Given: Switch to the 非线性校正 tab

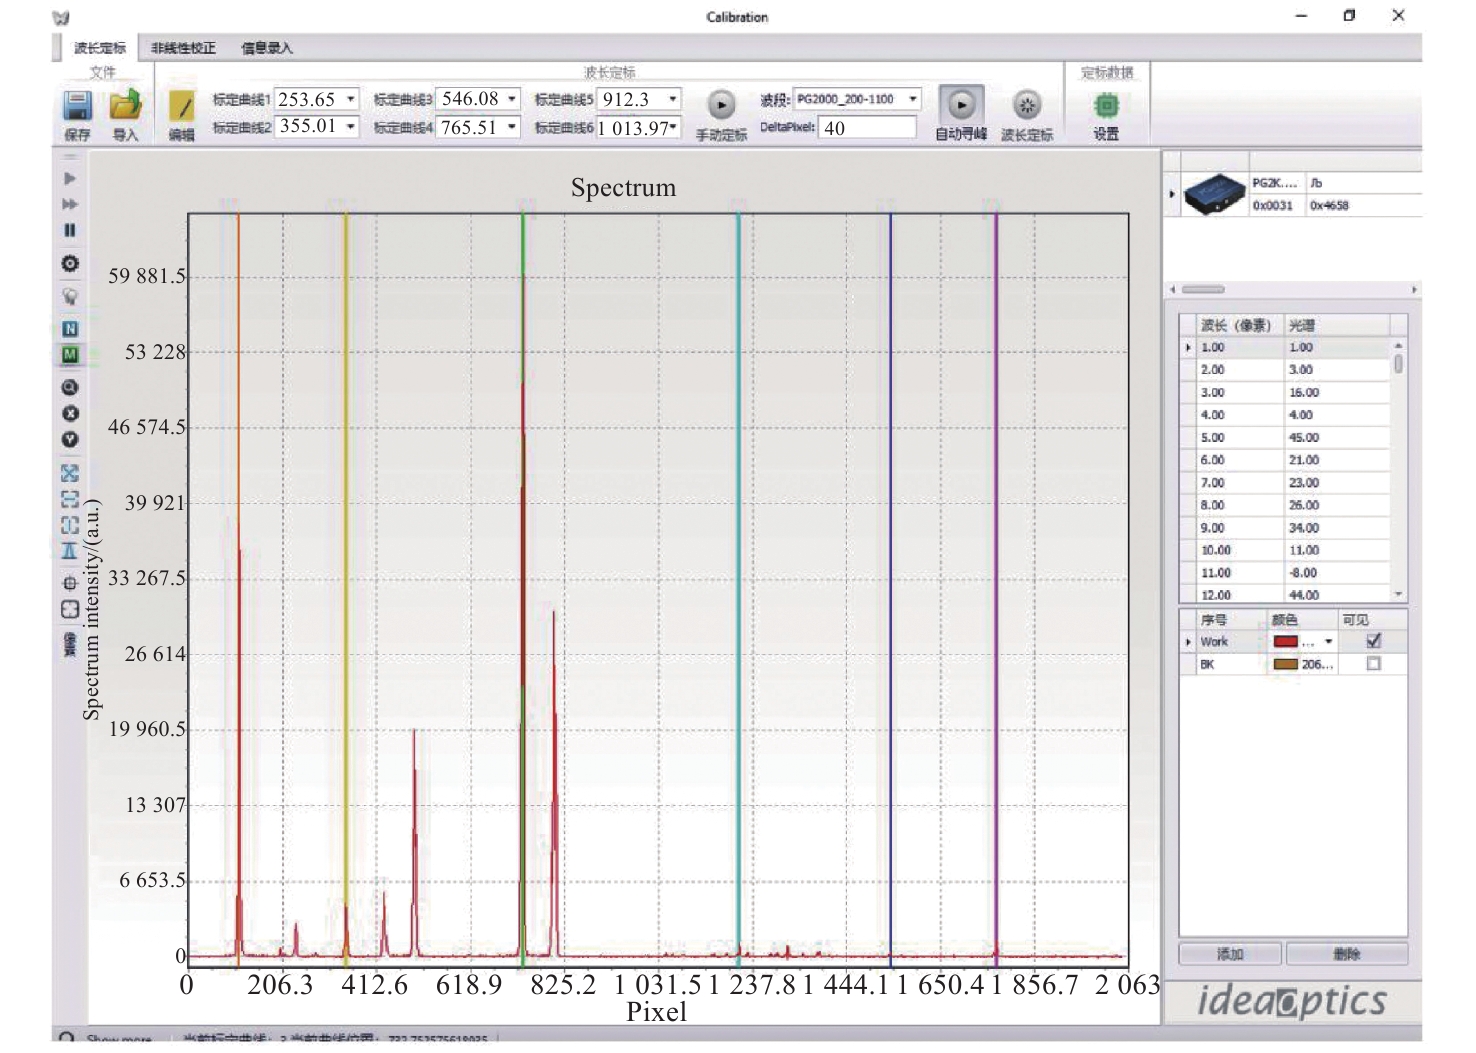Looking at the screenshot, I should click(183, 48).
